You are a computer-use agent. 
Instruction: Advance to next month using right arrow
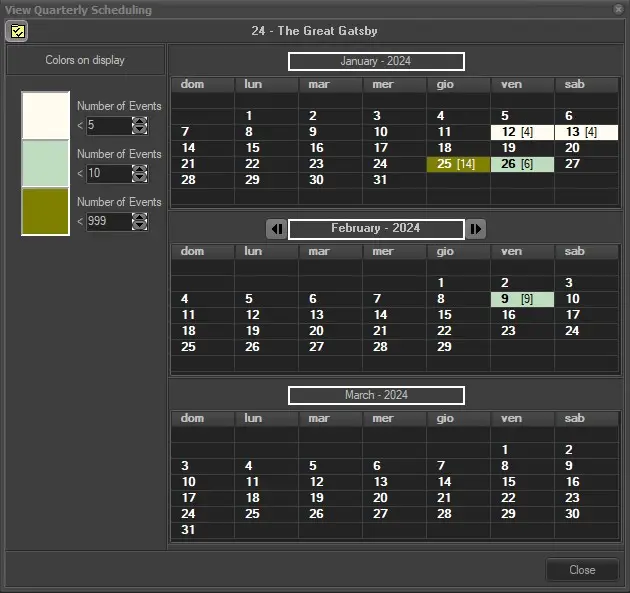[476, 229]
